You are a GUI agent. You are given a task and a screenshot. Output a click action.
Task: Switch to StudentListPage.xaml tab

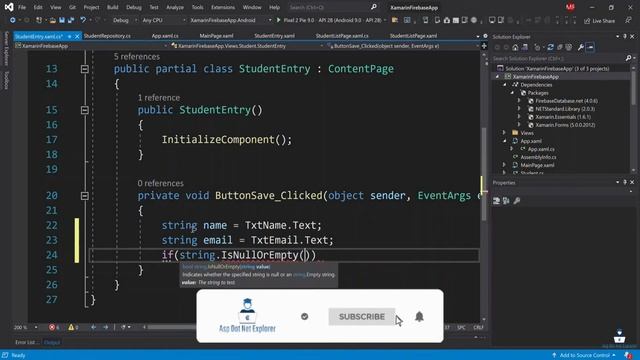(413, 36)
